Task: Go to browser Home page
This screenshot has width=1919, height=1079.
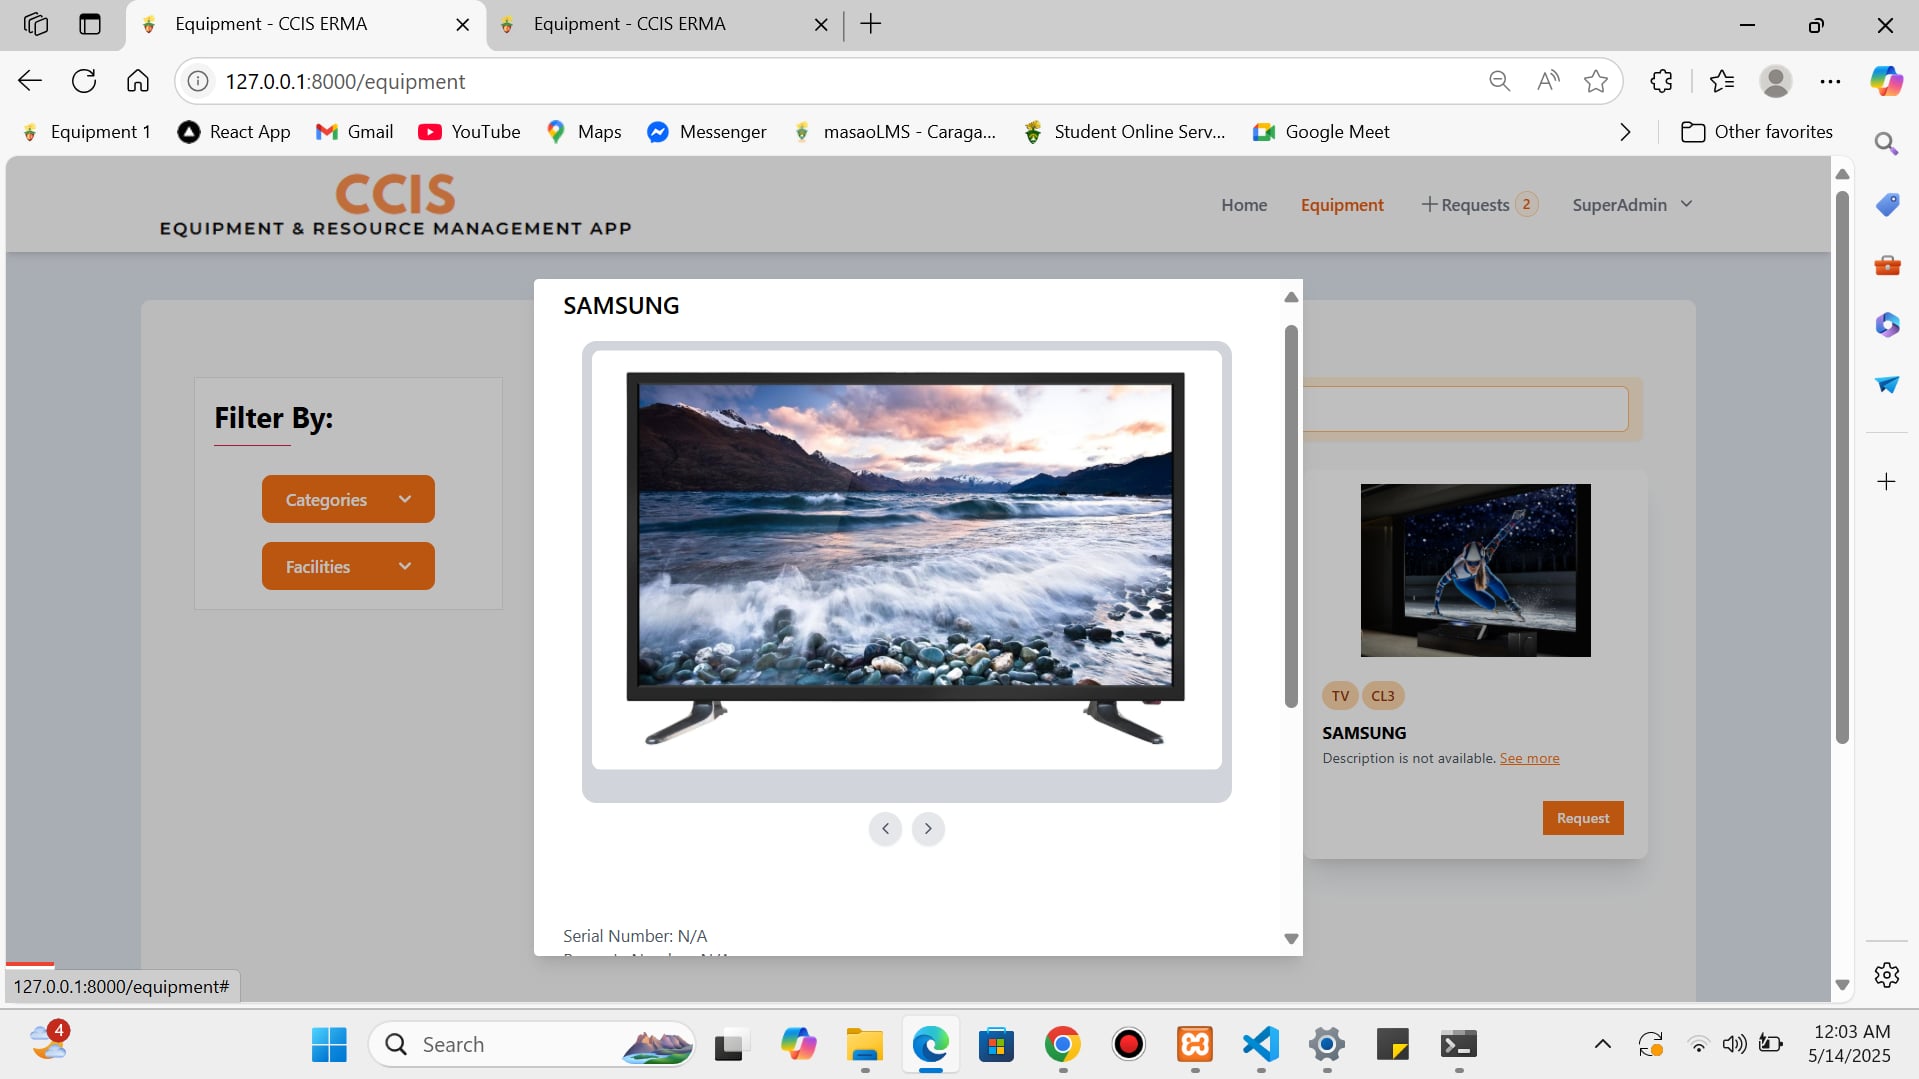Action: [x=138, y=81]
